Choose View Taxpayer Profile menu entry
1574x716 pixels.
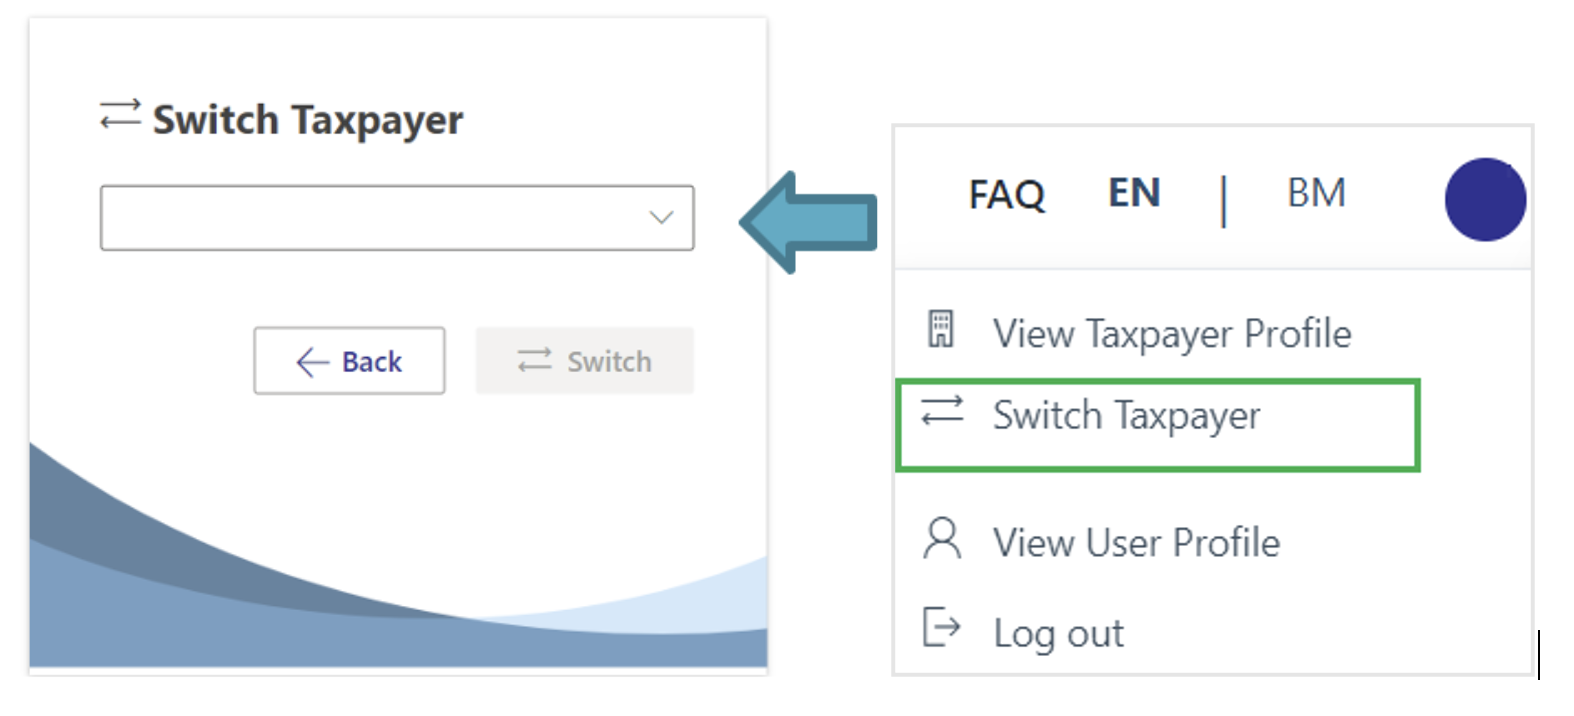[x=1171, y=334]
